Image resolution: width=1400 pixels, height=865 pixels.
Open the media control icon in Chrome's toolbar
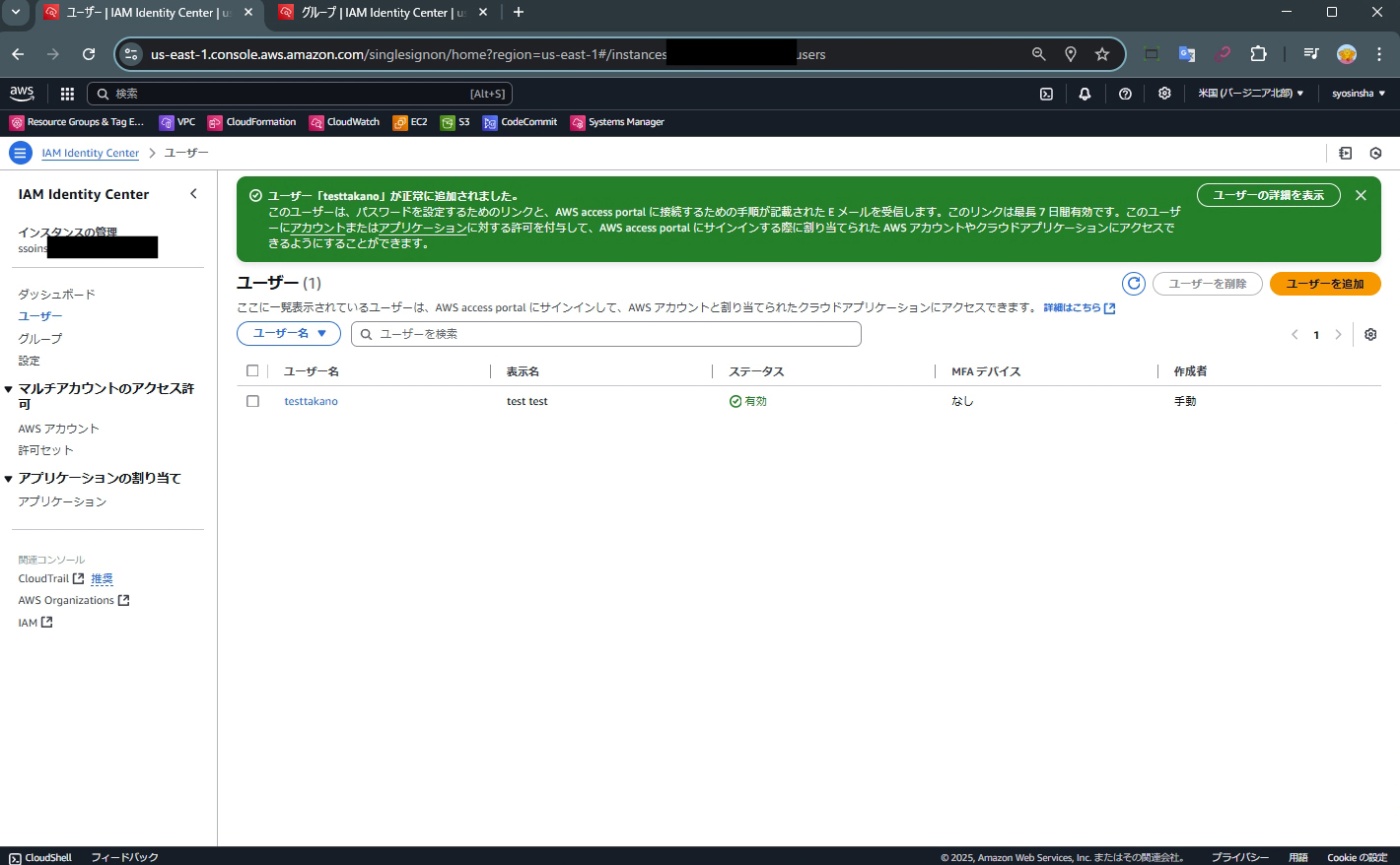click(x=1312, y=54)
